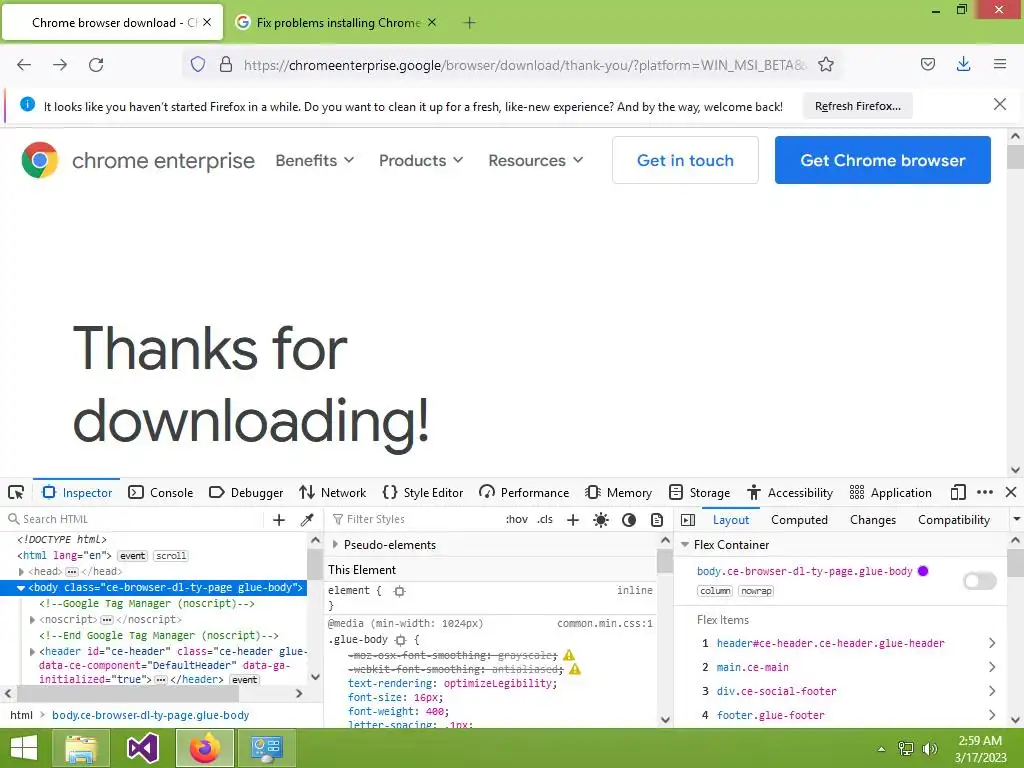Click the flex color swatch for body
The image size is (1024, 768).
click(x=923, y=571)
